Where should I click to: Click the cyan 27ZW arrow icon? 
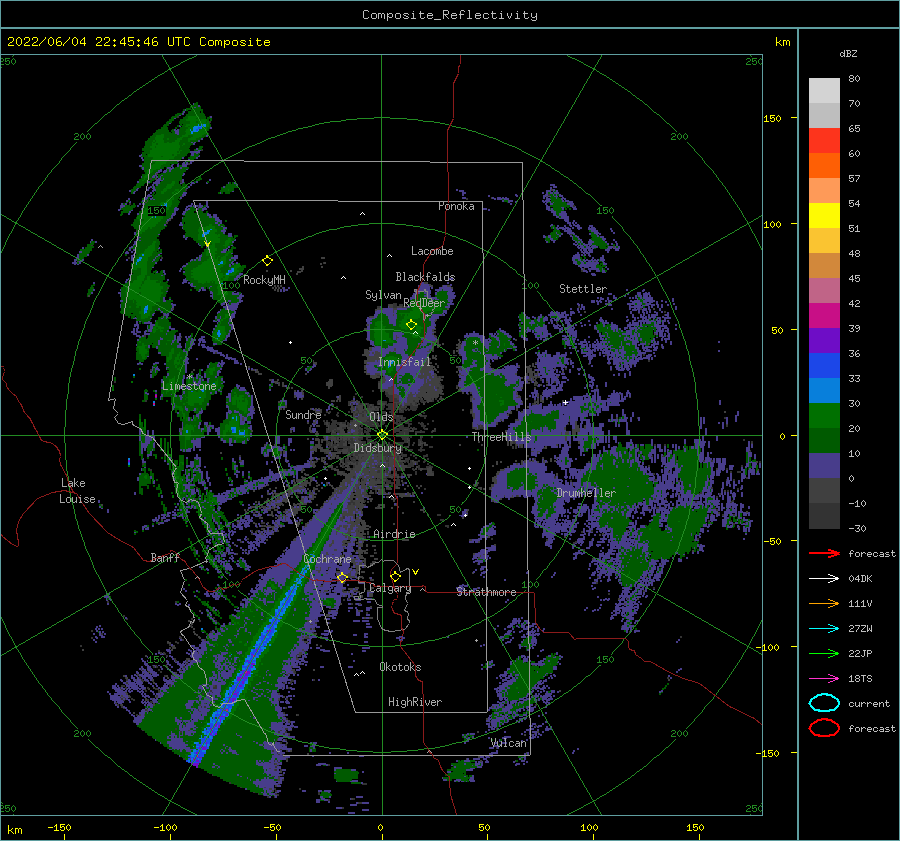point(824,629)
